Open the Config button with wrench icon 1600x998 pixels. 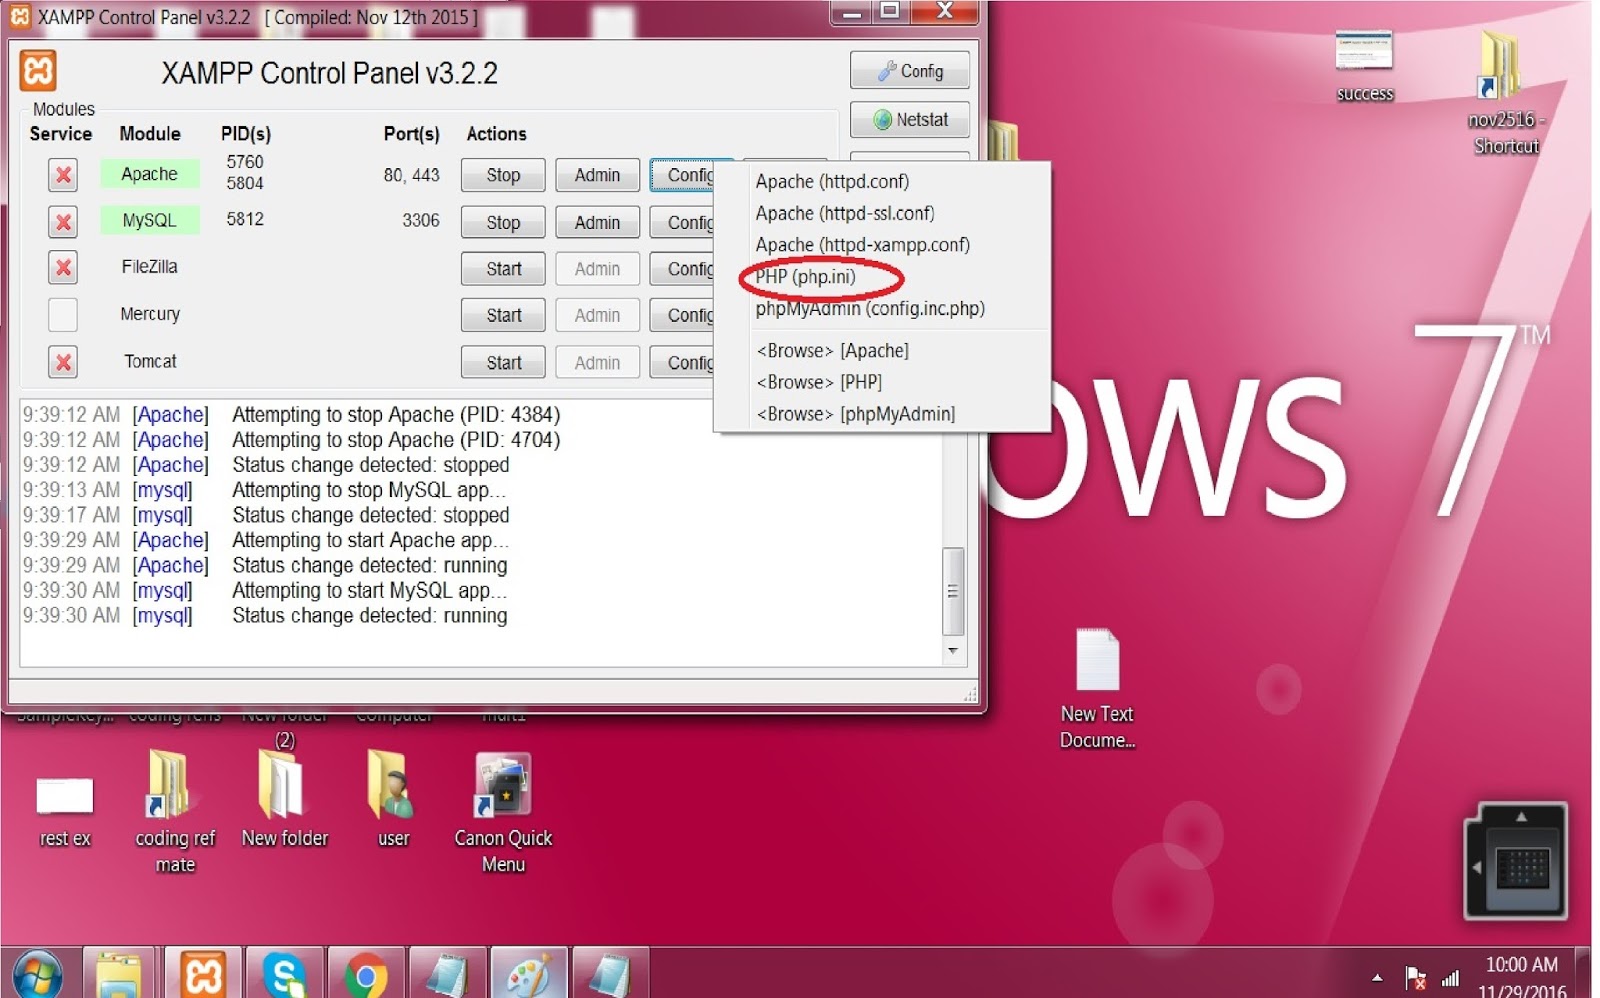tap(910, 71)
